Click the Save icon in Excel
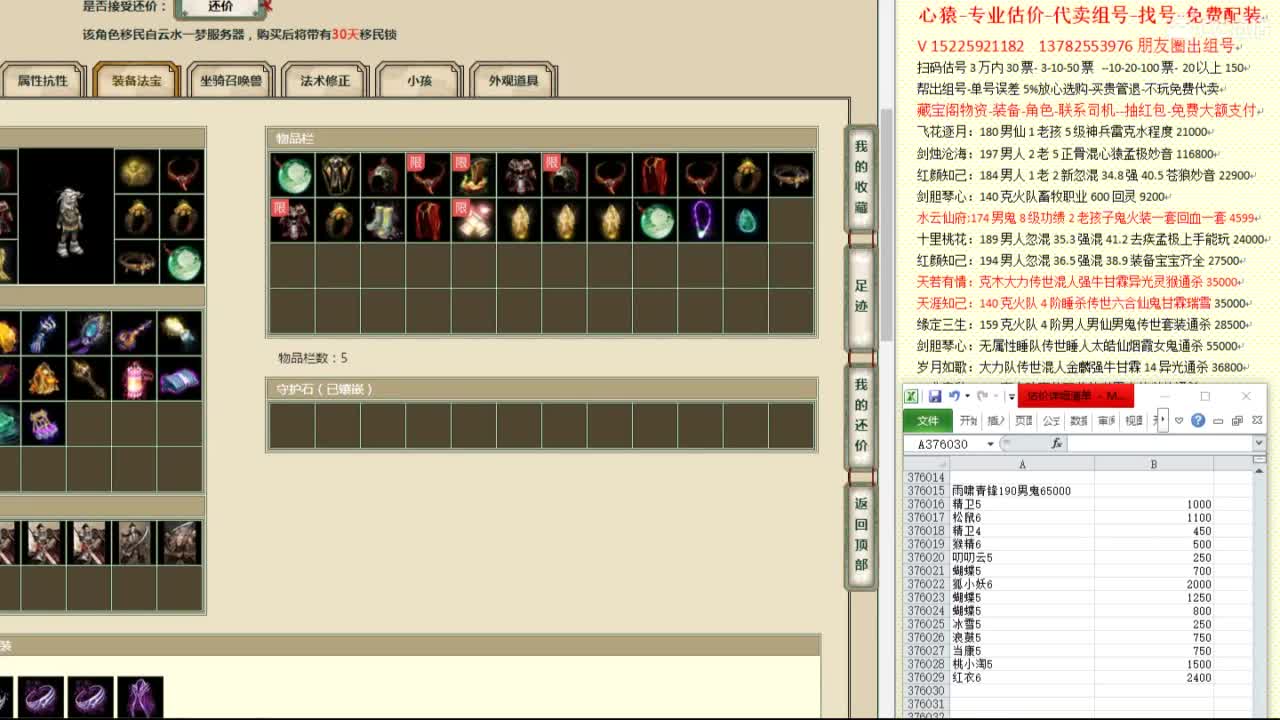The width and height of the screenshot is (1280, 720). pos(937,396)
